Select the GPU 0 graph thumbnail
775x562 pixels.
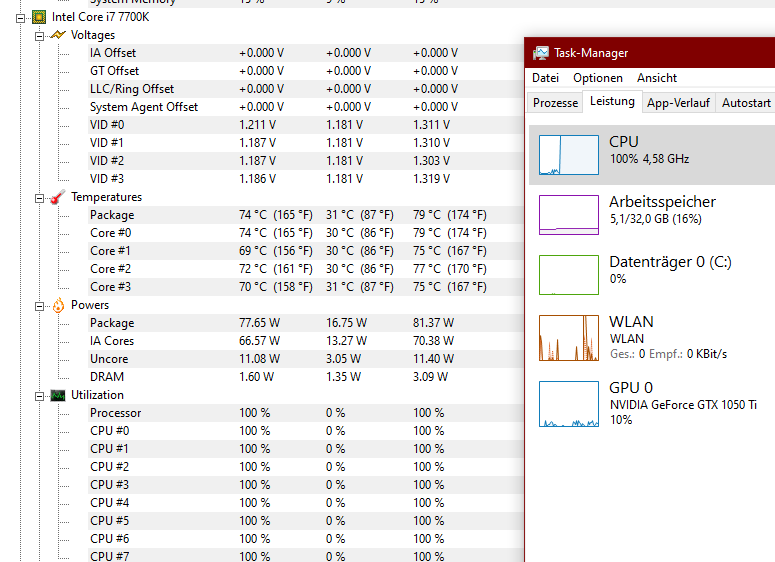[569, 404]
